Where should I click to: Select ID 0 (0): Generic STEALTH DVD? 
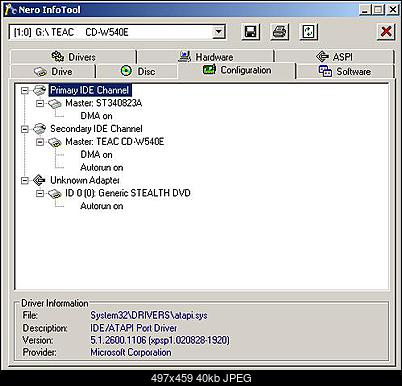tap(128, 193)
